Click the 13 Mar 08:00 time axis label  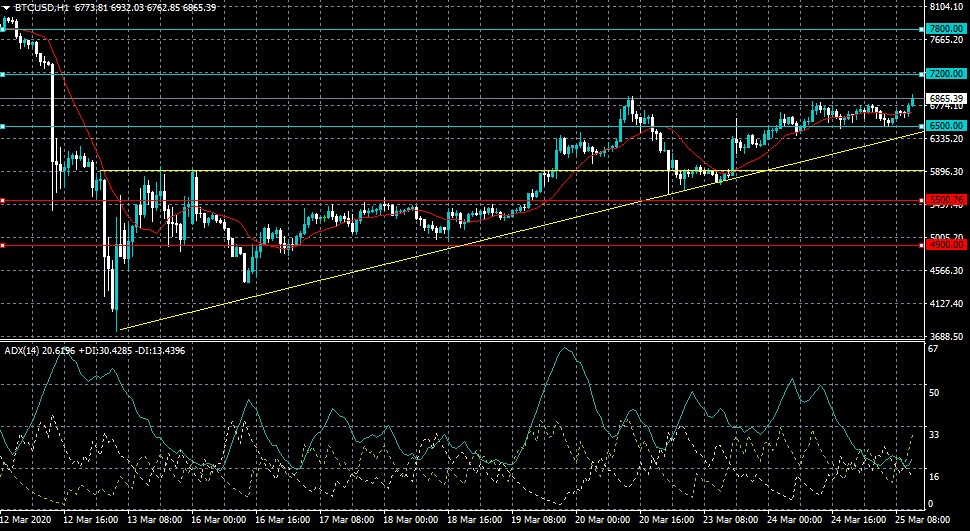point(155,520)
